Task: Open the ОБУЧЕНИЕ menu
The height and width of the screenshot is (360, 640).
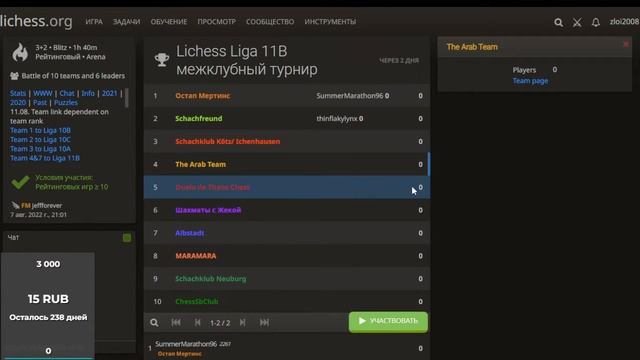Action: (x=169, y=22)
